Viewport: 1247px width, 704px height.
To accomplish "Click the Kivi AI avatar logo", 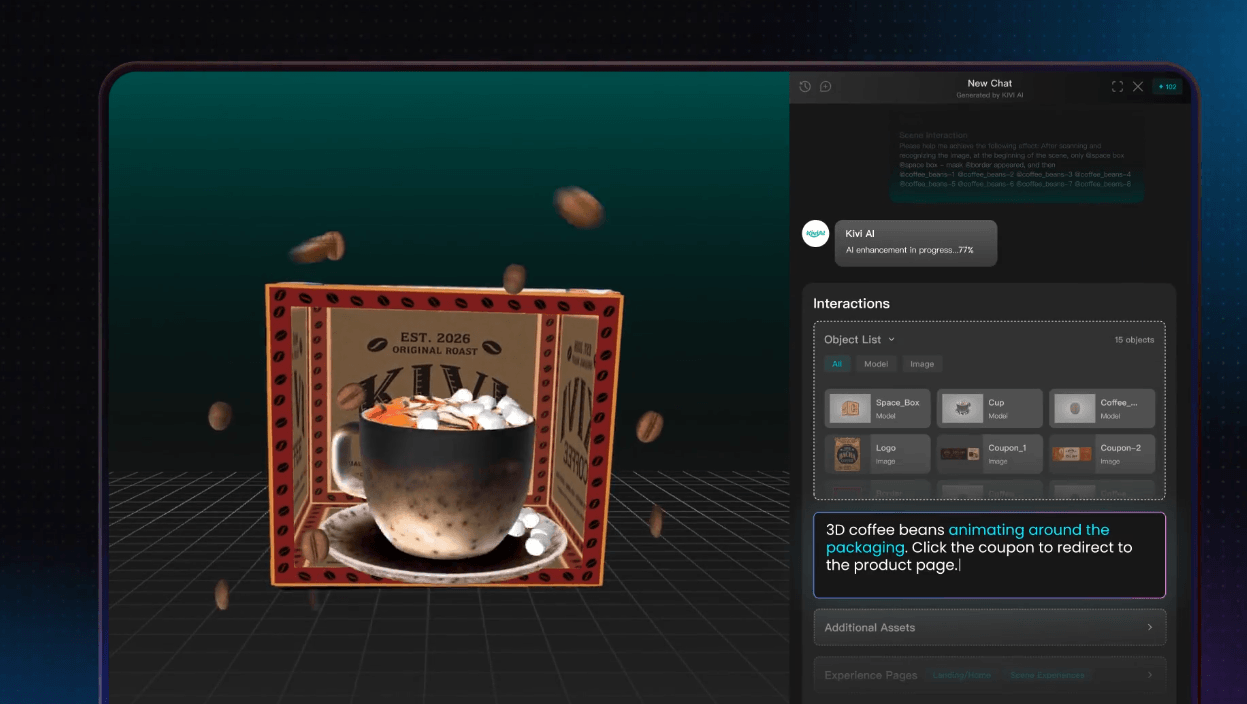I will (816, 234).
